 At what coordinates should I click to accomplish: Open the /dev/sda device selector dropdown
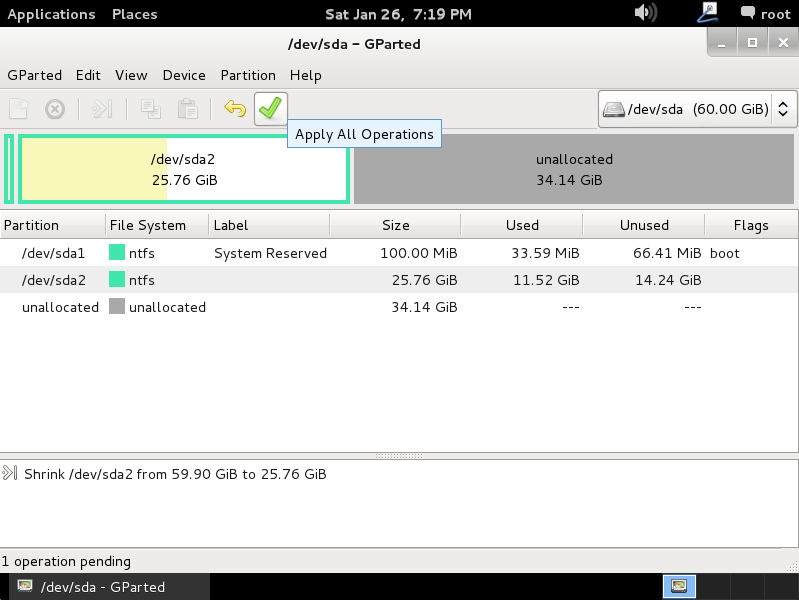point(697,109)
